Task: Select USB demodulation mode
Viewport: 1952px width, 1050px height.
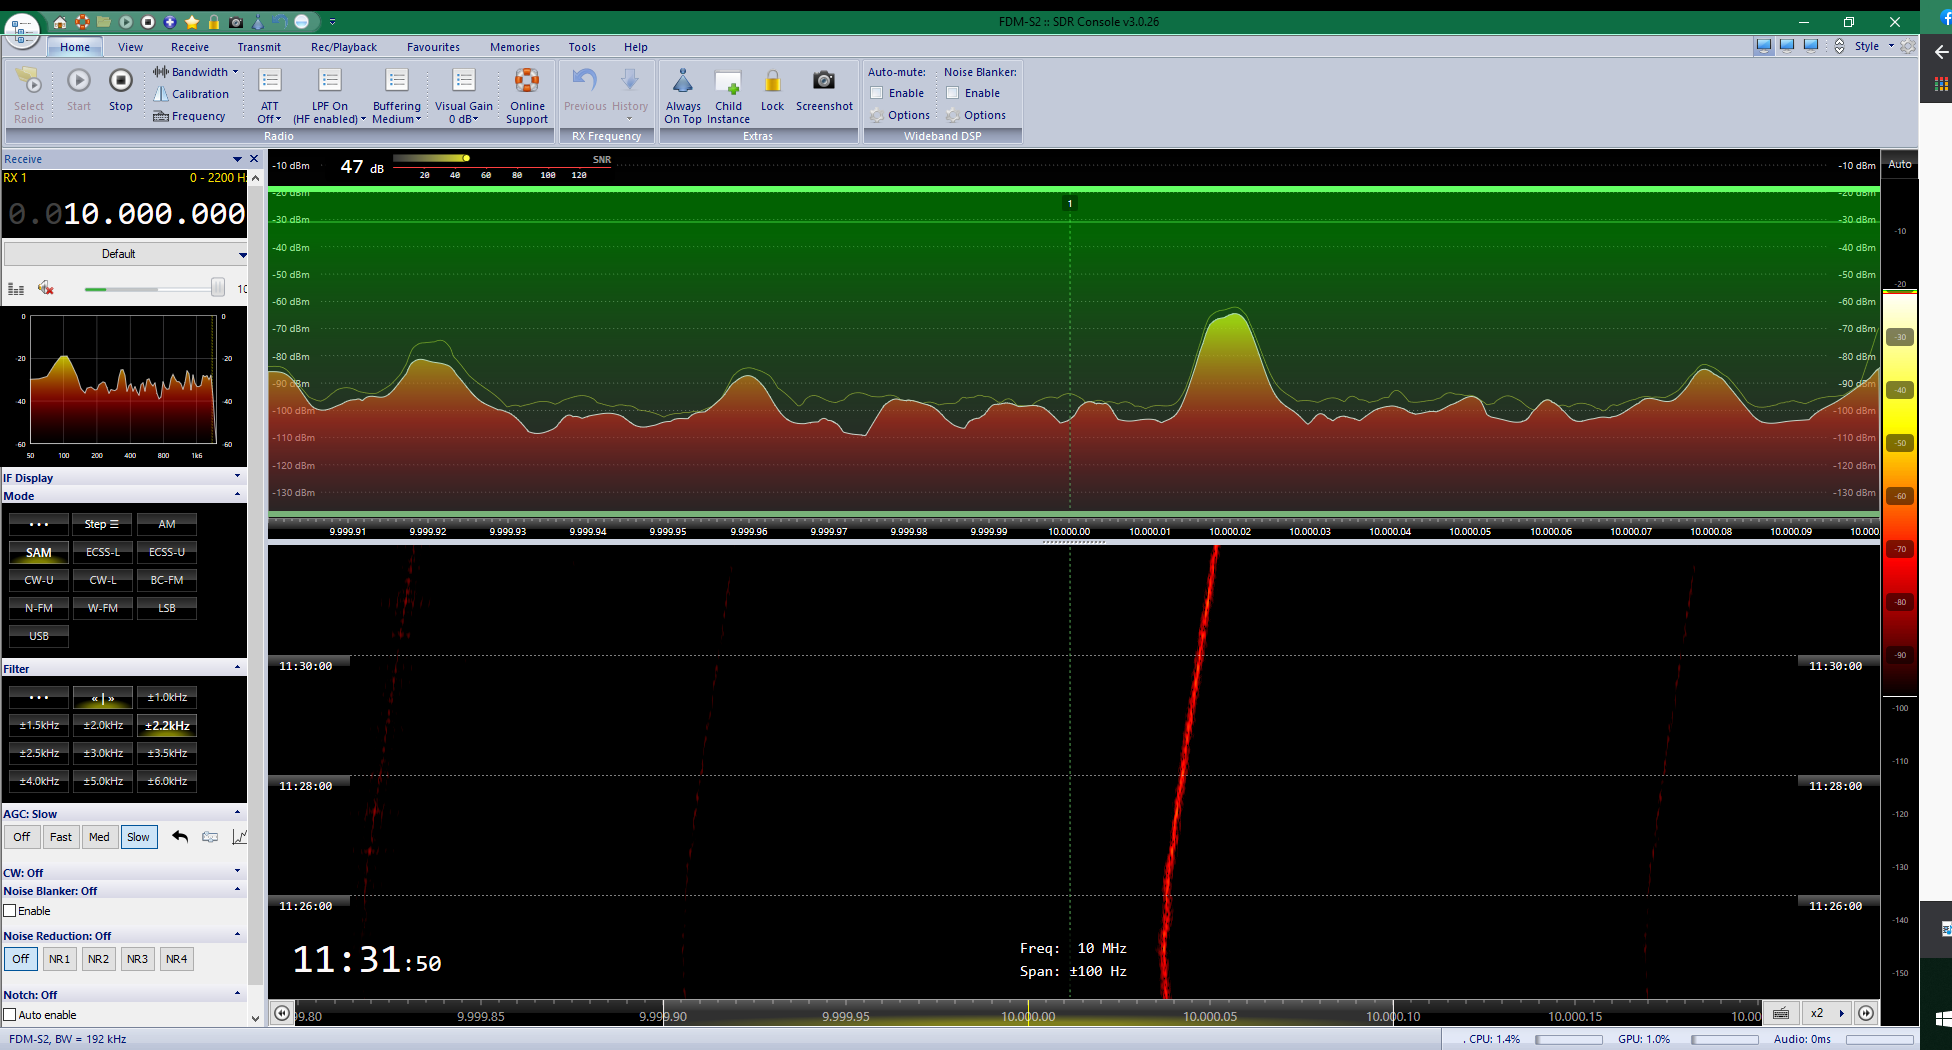Action: coord(39,636)
